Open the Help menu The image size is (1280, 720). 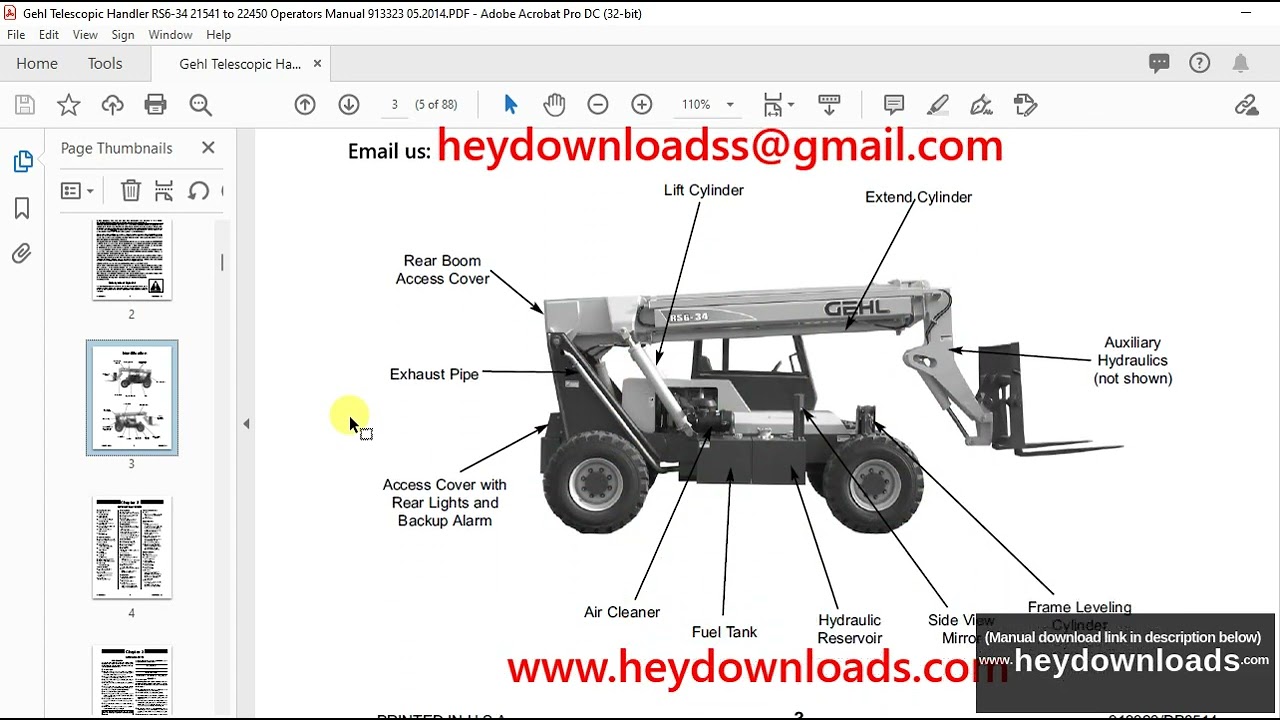point(218,35)
